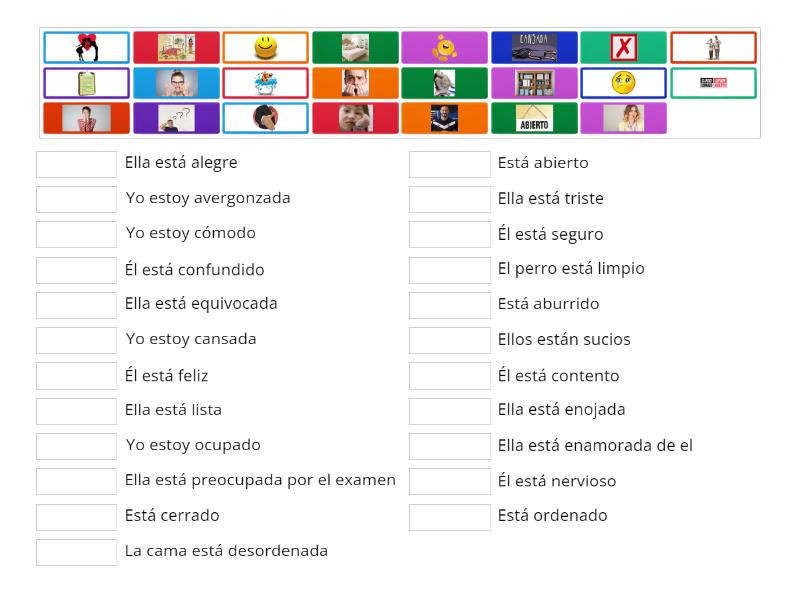Screen dimensions: 800x600
Task: Select the CANSADA dark blue tile
Action: (x=534, y=47)
